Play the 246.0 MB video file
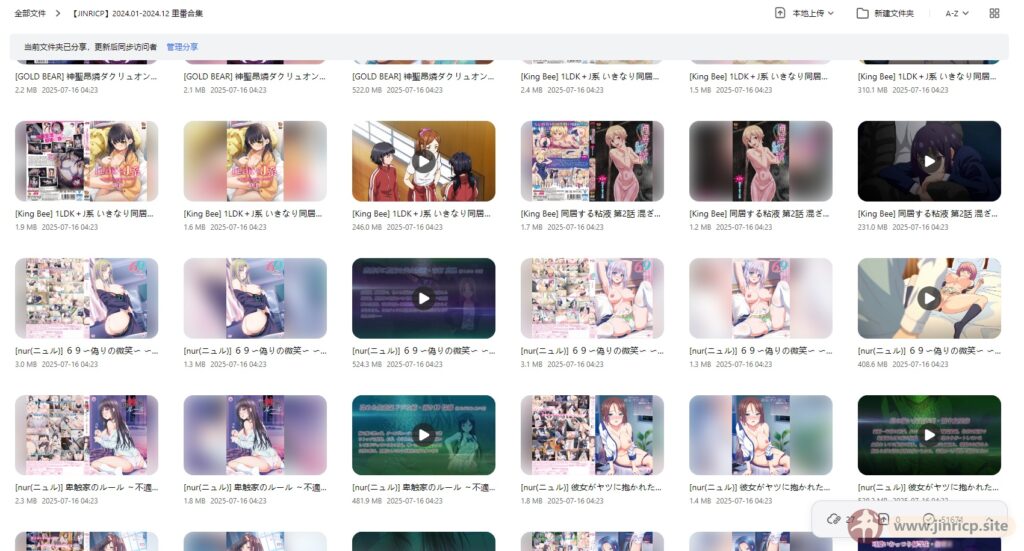The height and width of the screenshot is (551, 1024). pyautogui.click(x=423, y=161)
